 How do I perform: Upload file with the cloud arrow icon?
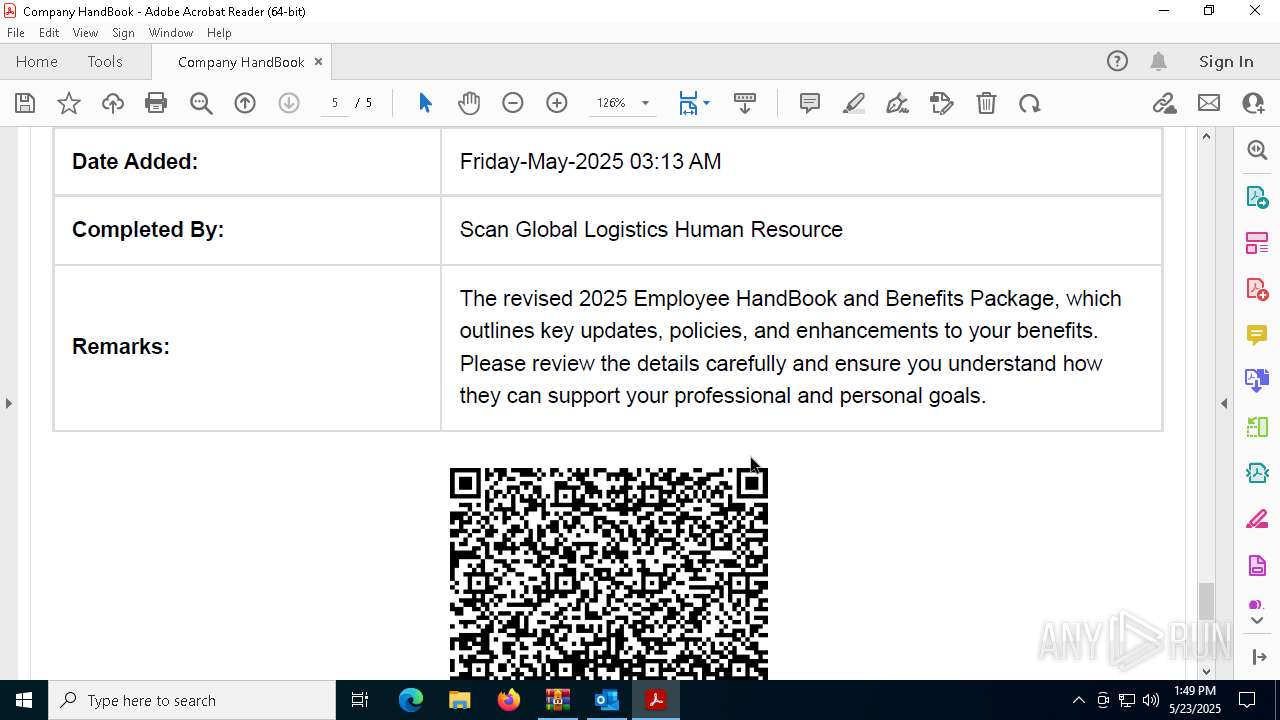pyautogui.click(x=113, y=103)
